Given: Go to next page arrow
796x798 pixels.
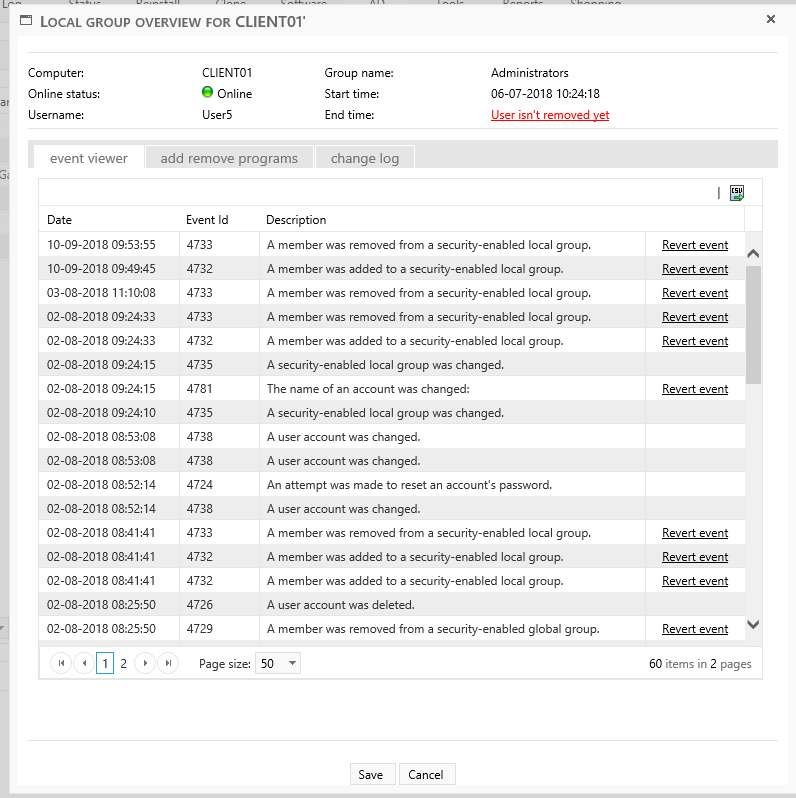Looking at the screenshot, I should click(x=146, y=663).
